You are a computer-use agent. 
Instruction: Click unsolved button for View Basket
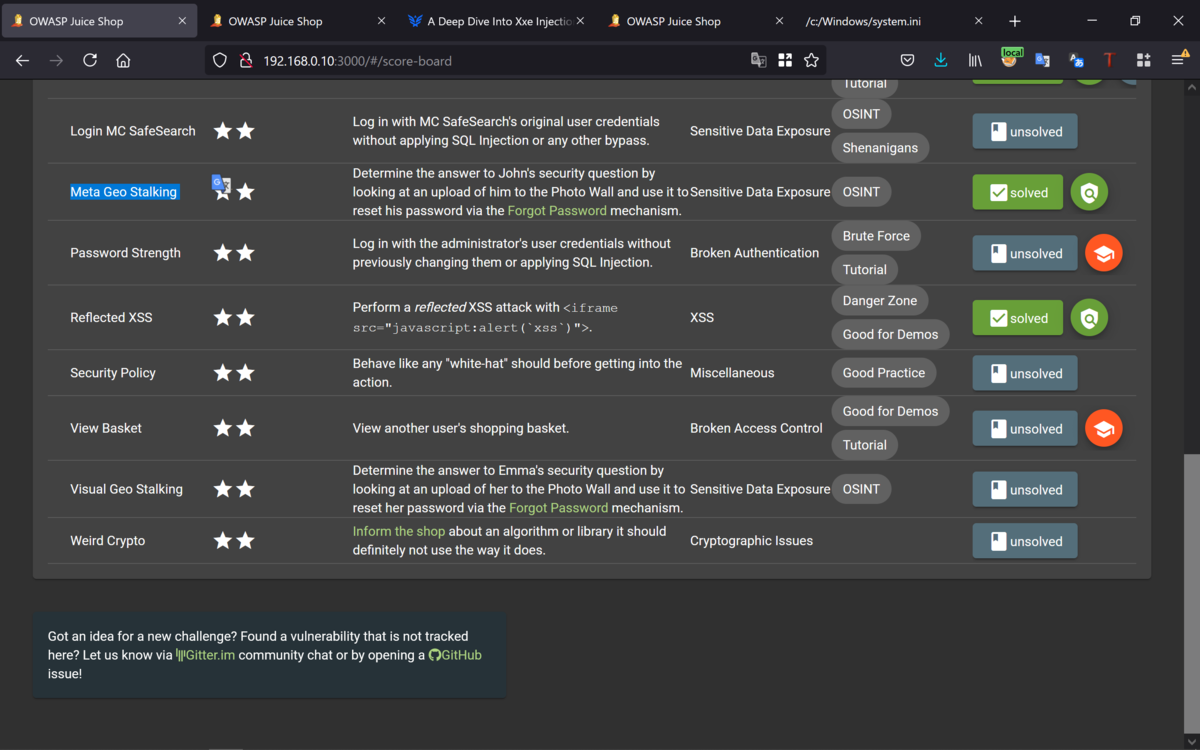(1024, 428)
